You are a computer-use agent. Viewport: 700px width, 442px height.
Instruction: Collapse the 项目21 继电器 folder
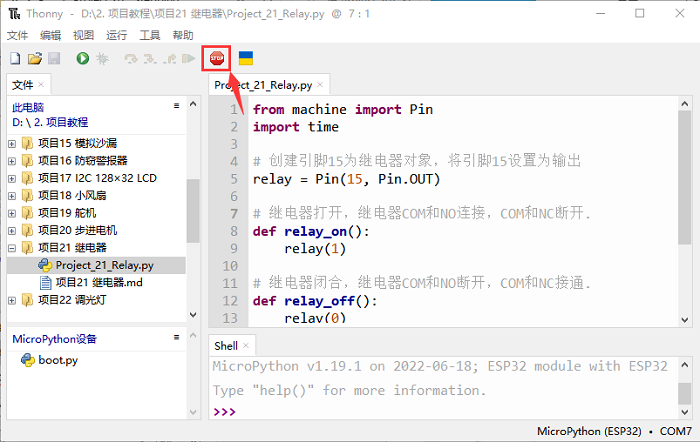(12, 247)
